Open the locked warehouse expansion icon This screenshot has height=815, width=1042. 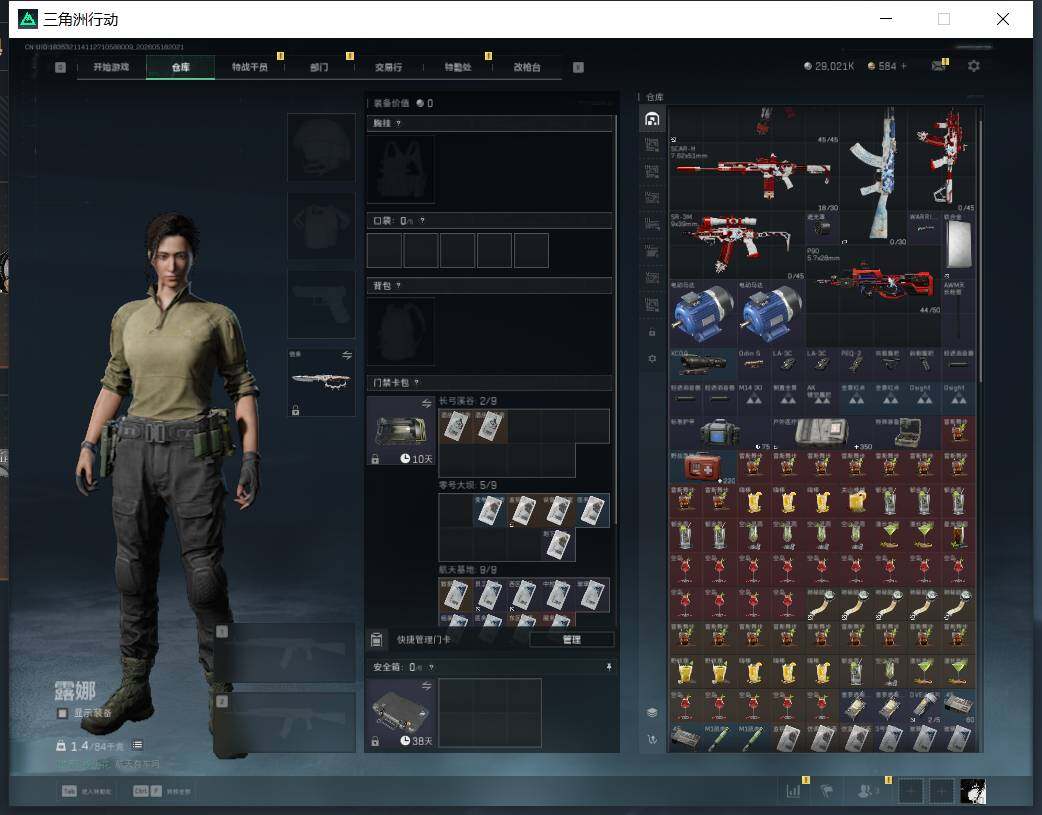(652, 332)
